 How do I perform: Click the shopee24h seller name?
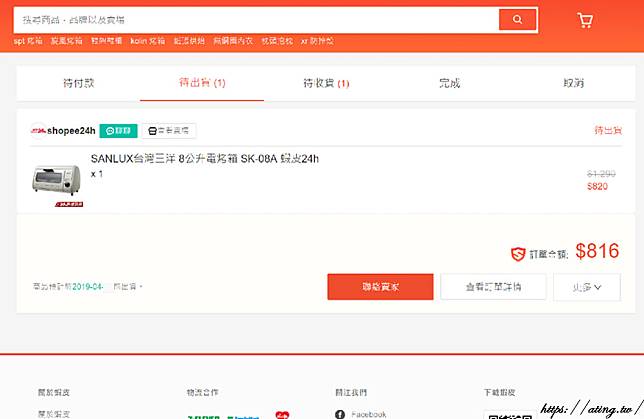71,131
